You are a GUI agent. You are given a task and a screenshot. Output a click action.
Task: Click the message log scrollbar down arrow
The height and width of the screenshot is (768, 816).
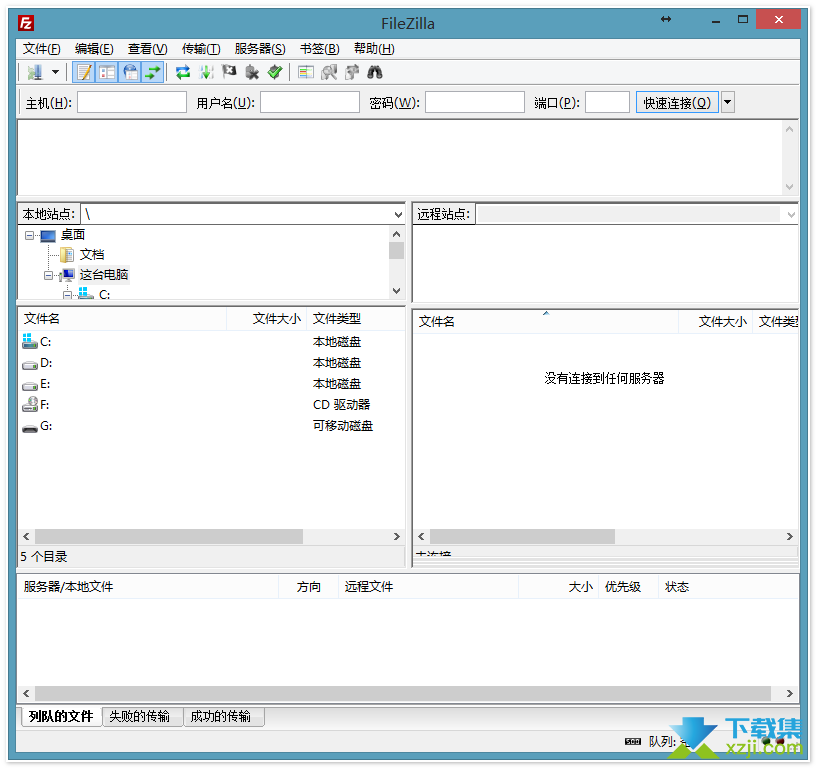789,187
